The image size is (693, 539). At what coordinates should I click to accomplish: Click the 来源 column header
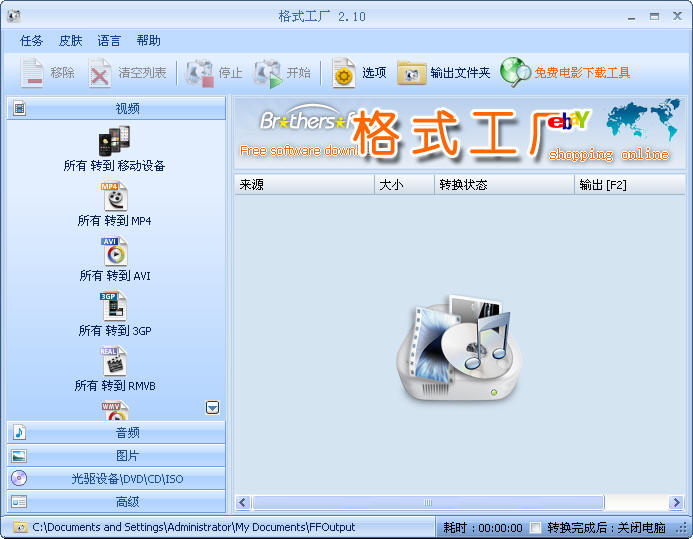tap(305, 185)
